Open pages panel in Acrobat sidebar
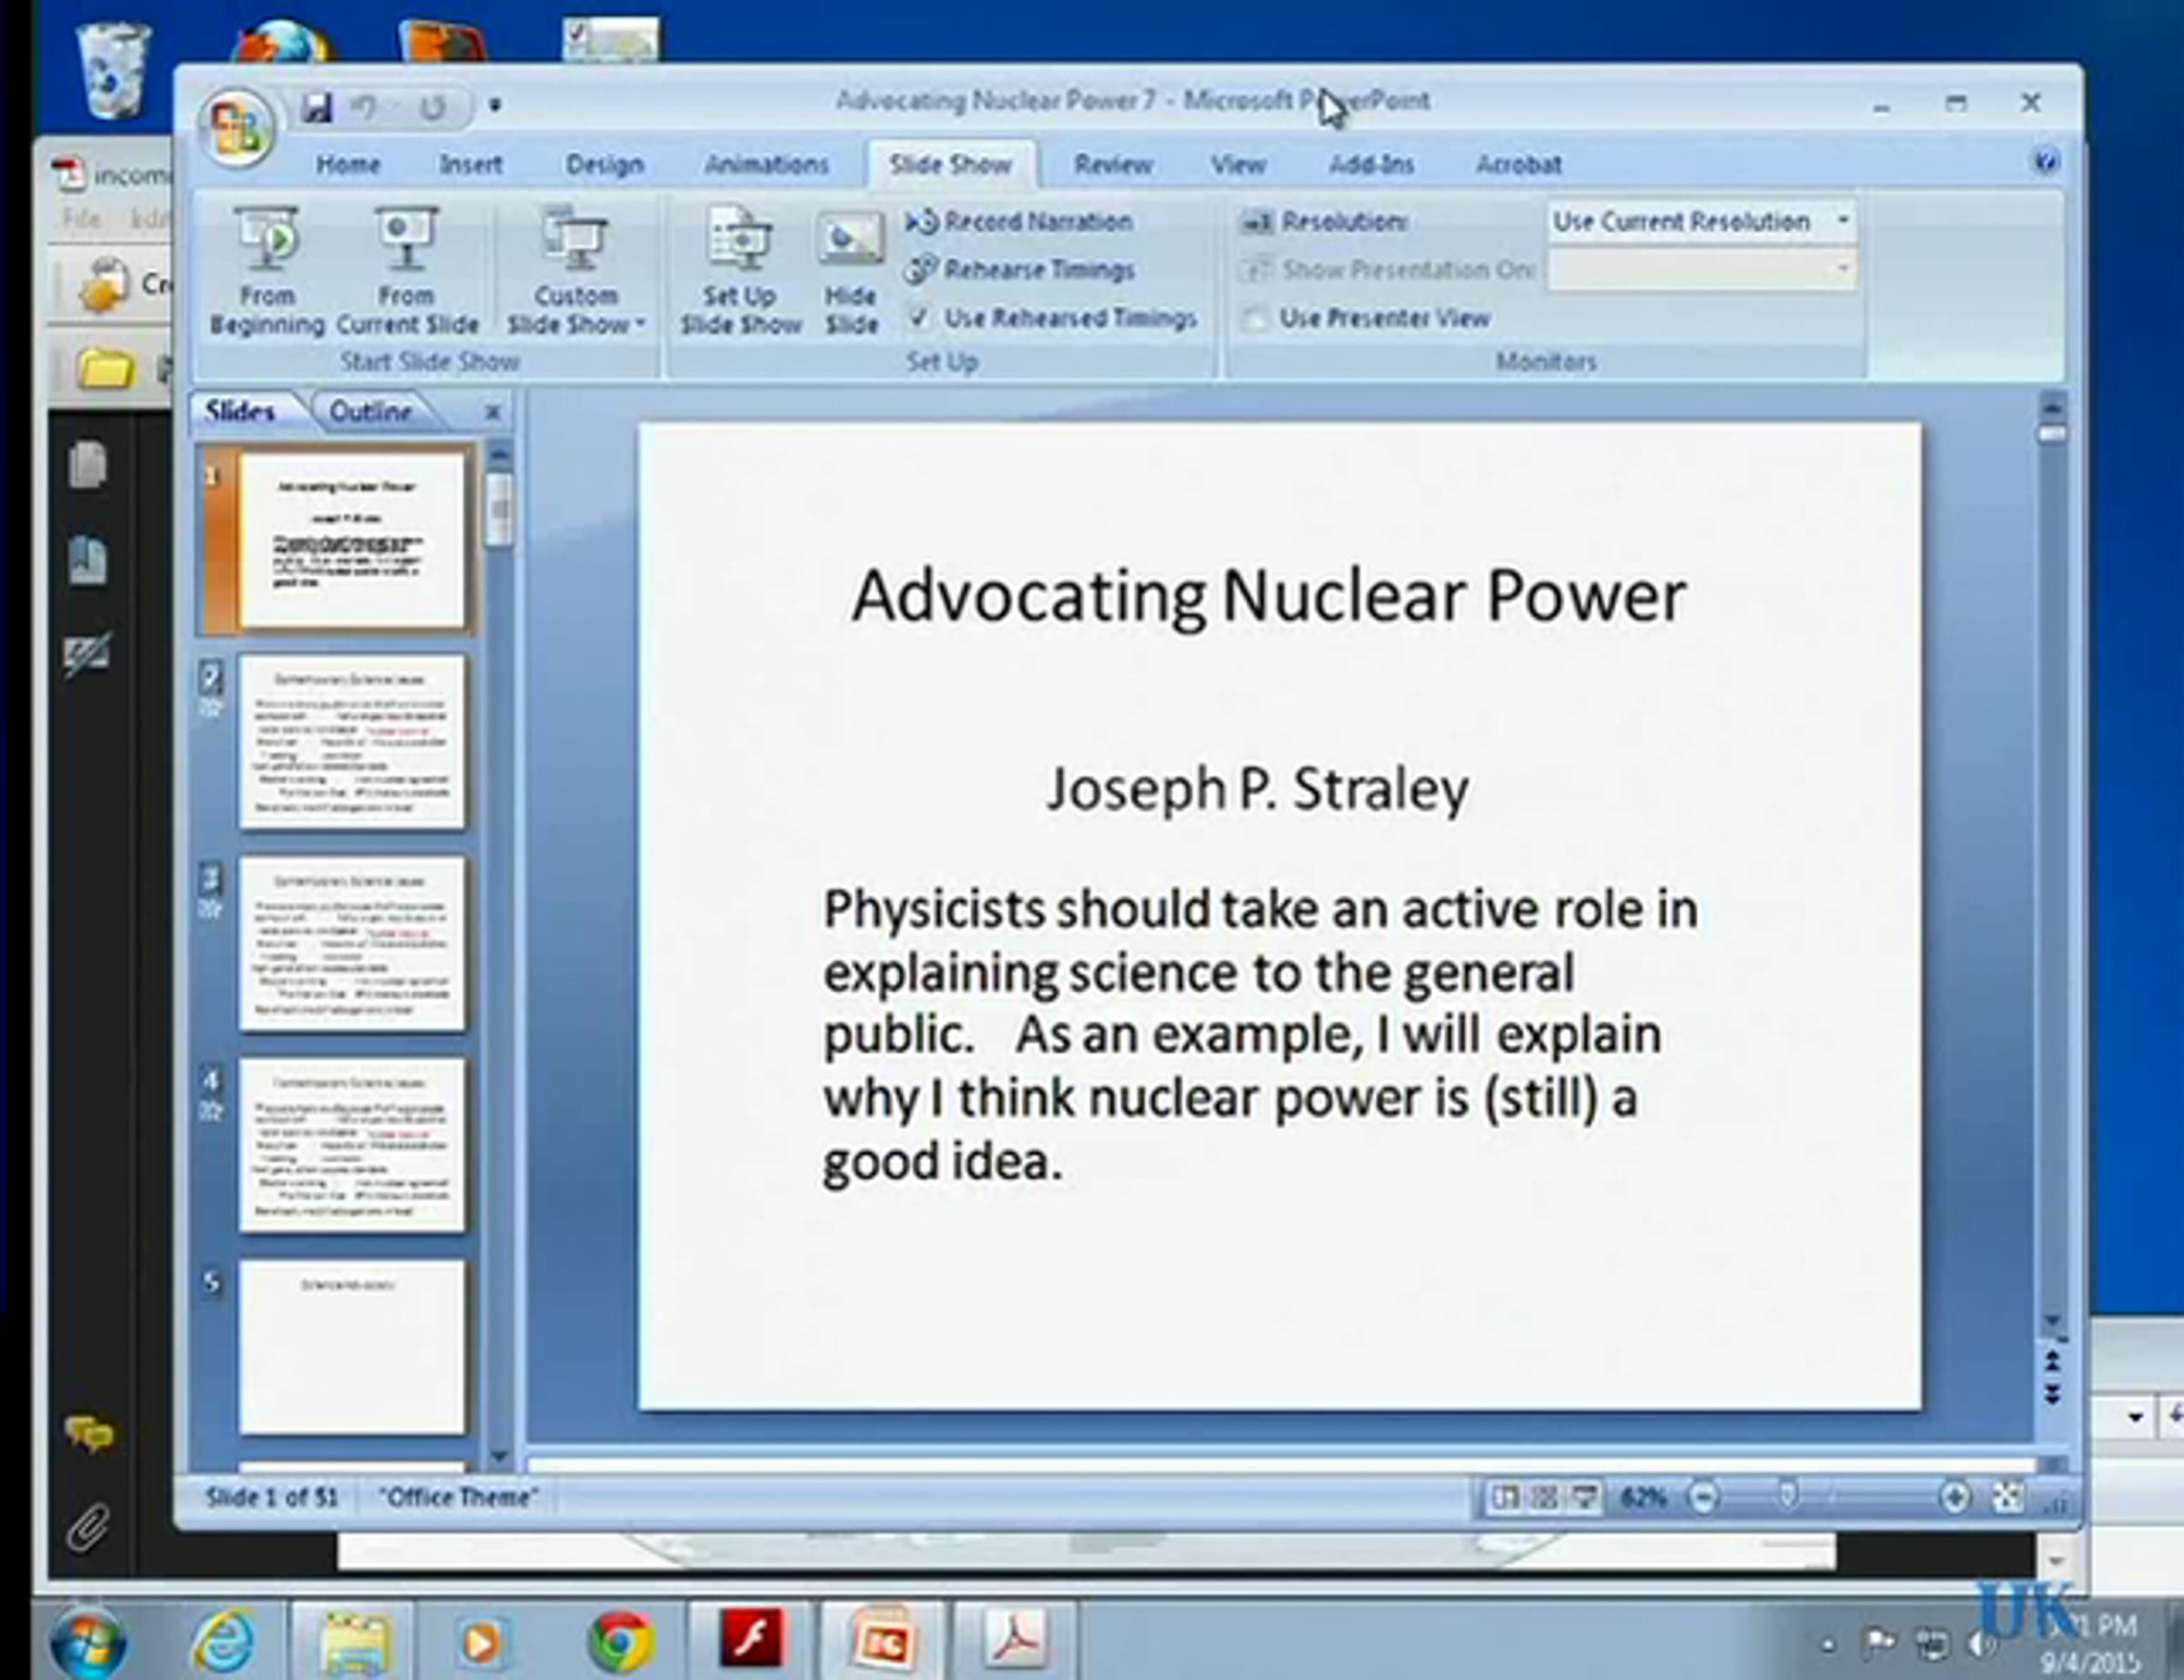Screen dimensions: 2184x1680 tap(88, 465)
